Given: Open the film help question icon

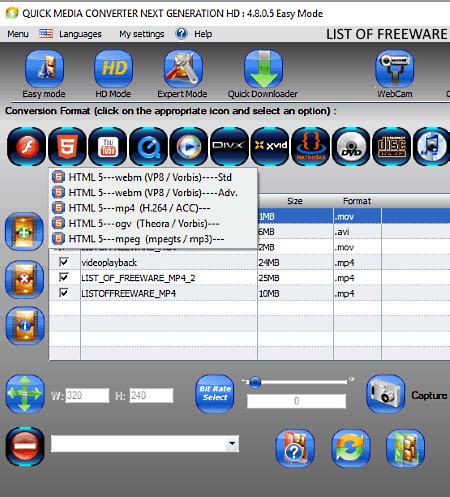Looking at the screenshot, I should (295, 448).
